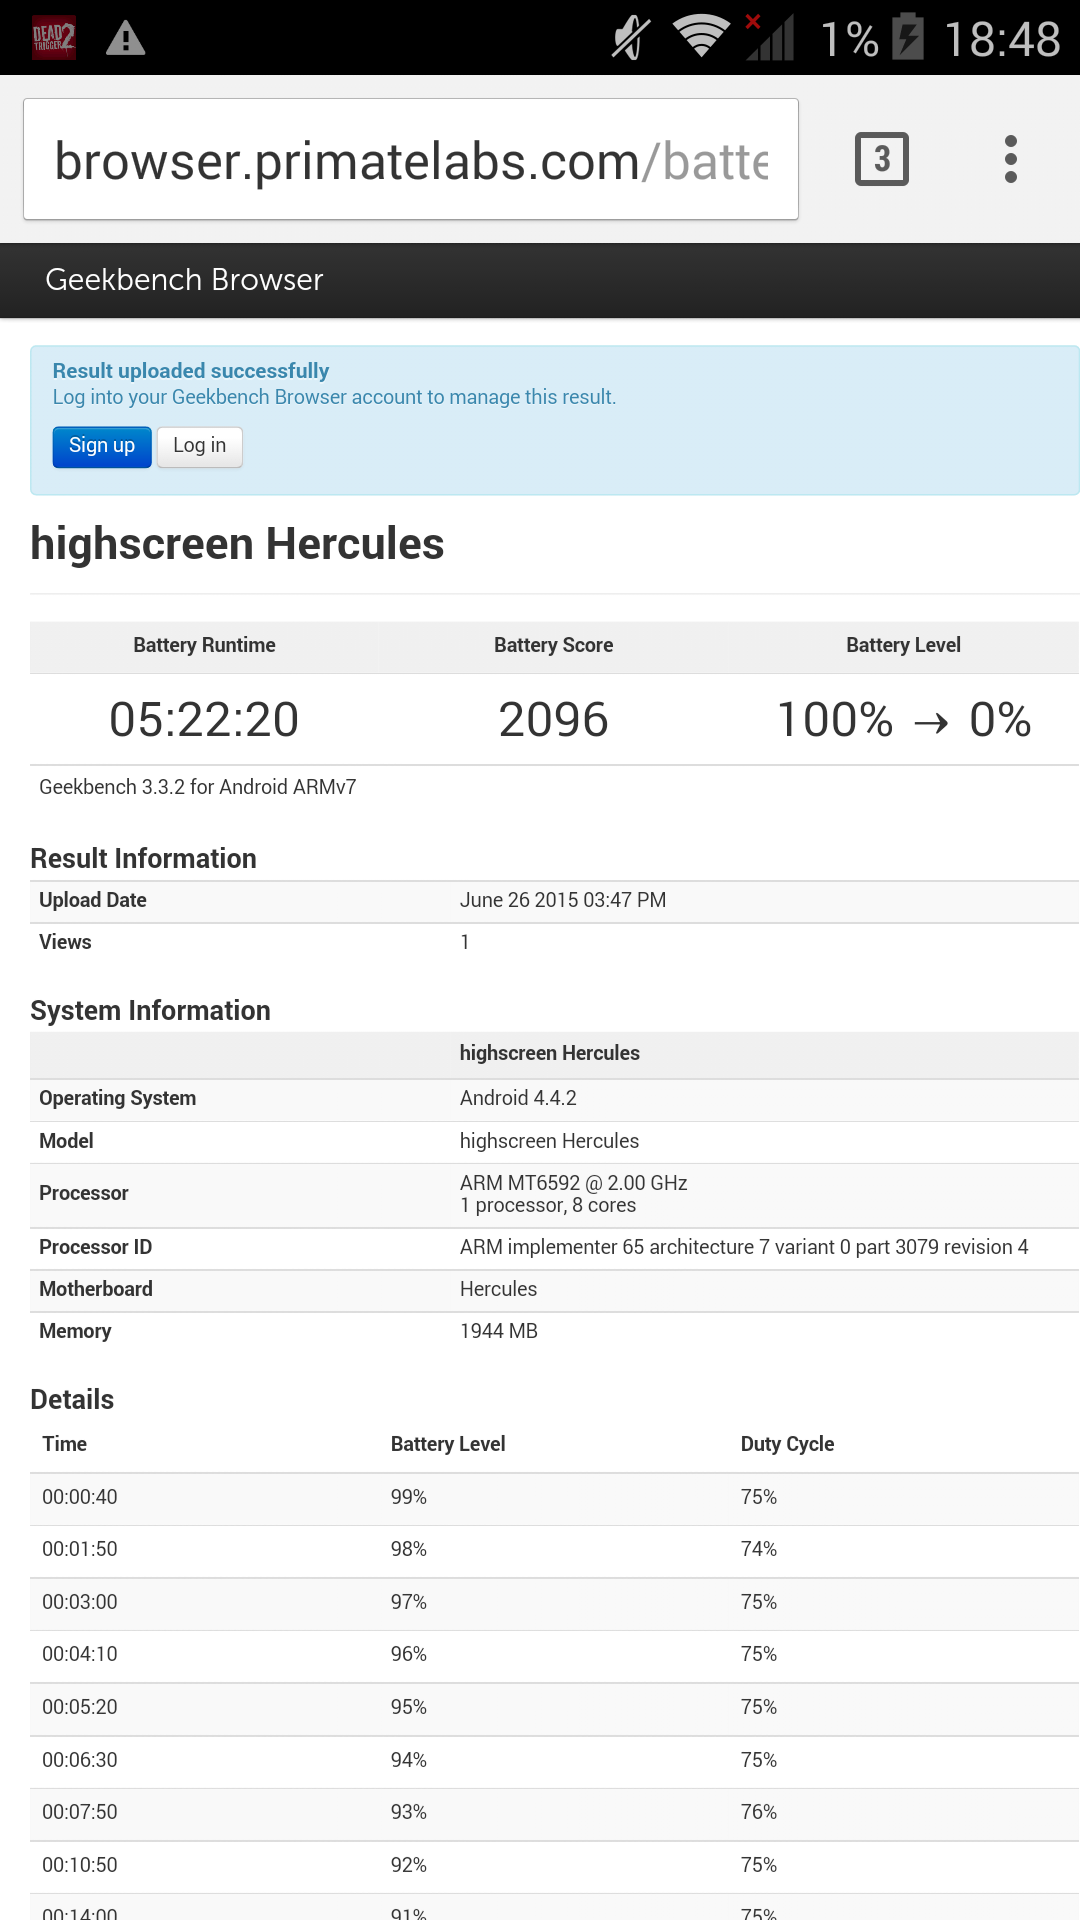Tap the muted sound status icon

[x=632, y=38]
